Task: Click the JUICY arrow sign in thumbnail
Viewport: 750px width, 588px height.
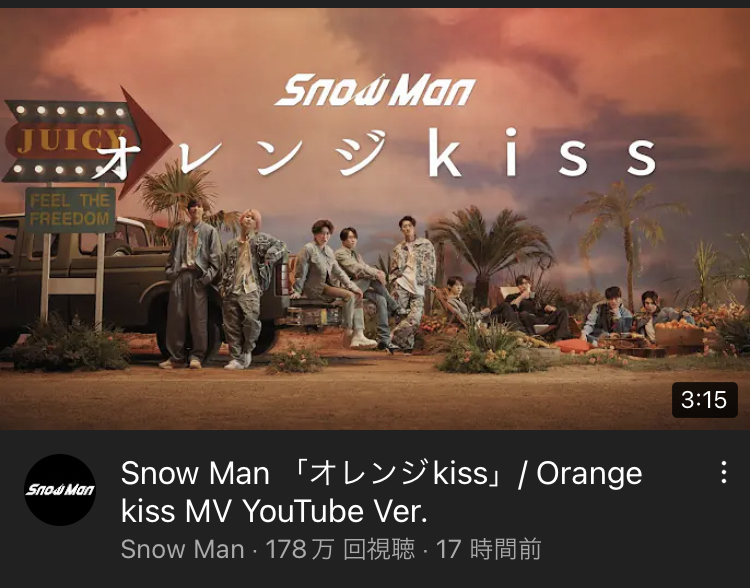Action: tap(86, 142)
